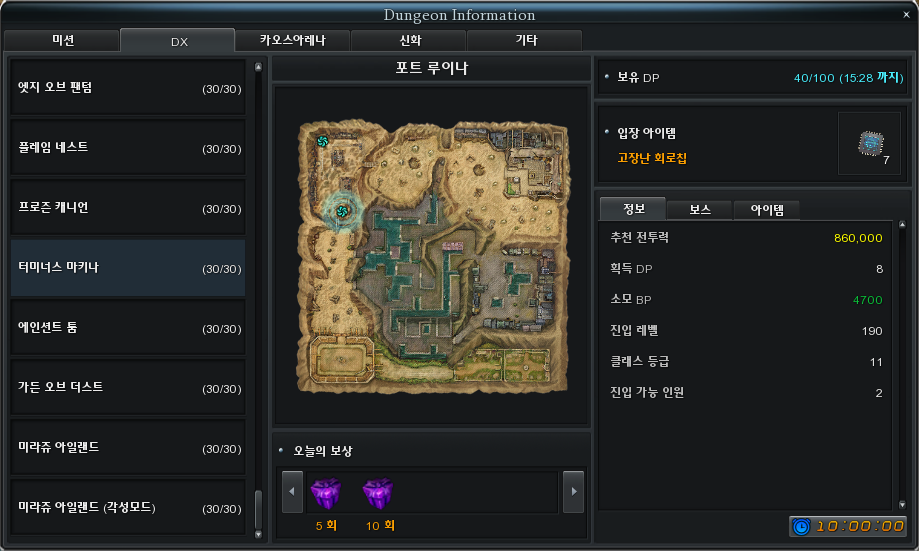Click the 고장난 회로칩 entry item icon
Image resolution: width=919 pixels, height=551 pixels.
(870, 144)
